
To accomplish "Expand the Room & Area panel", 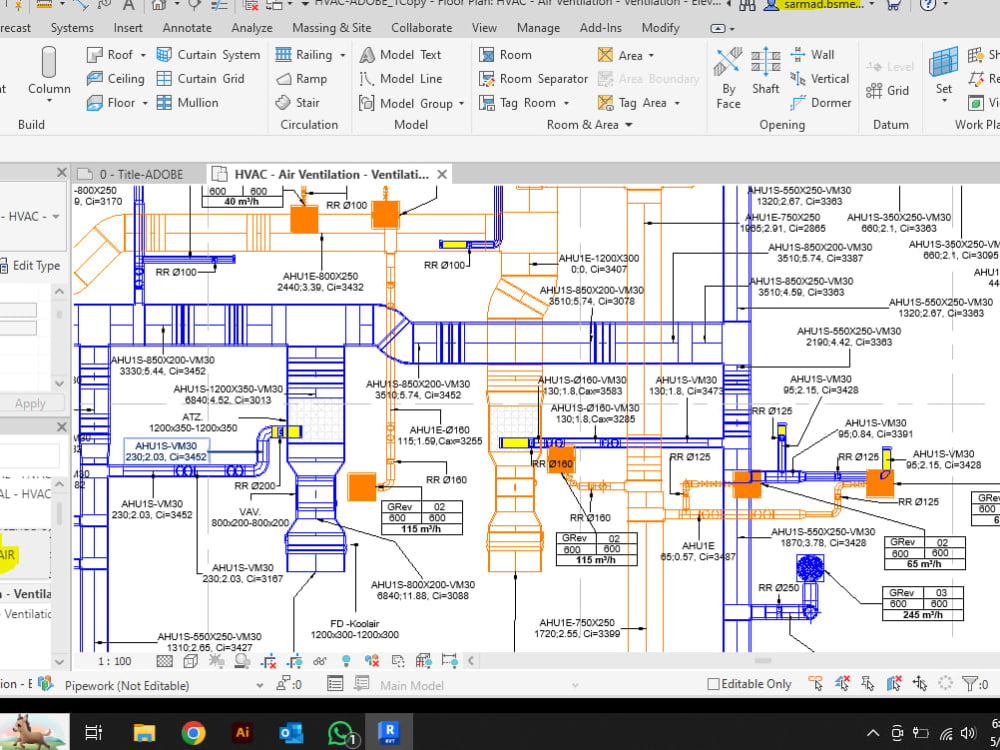I will click(x=589, y=124).
